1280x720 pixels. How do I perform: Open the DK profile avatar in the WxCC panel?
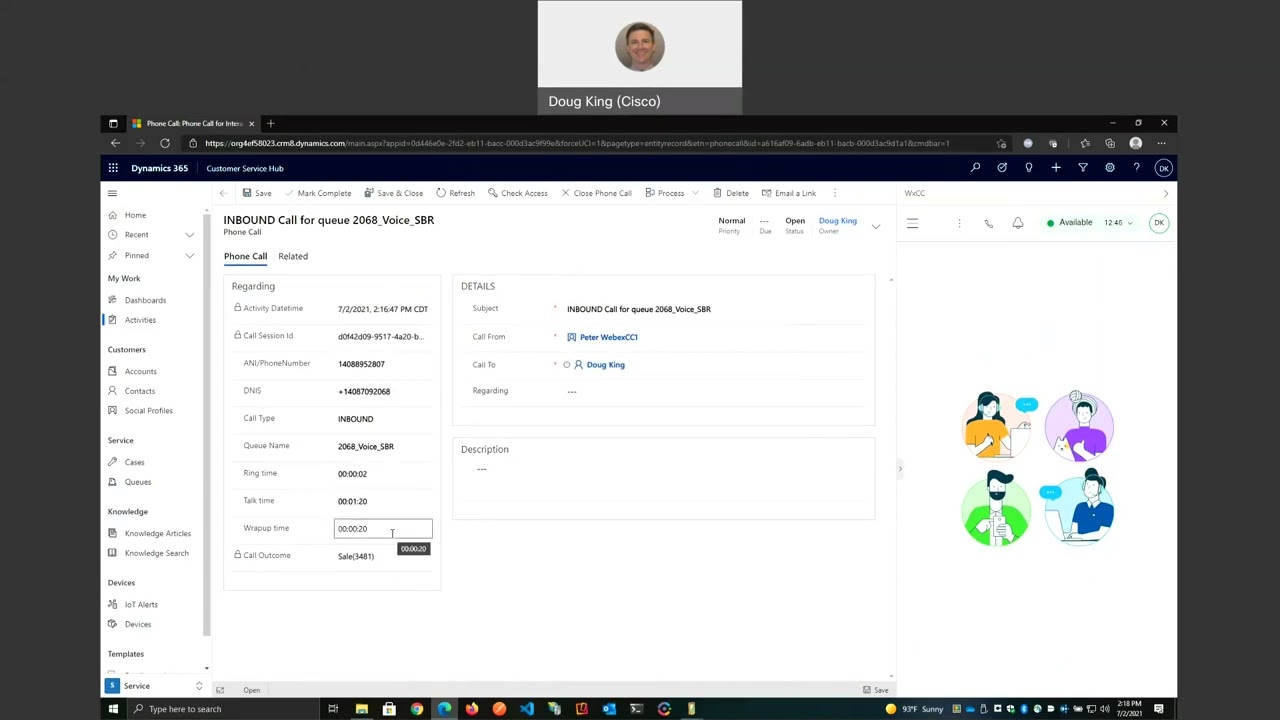pyautogui.click(x=1159, y=223)
